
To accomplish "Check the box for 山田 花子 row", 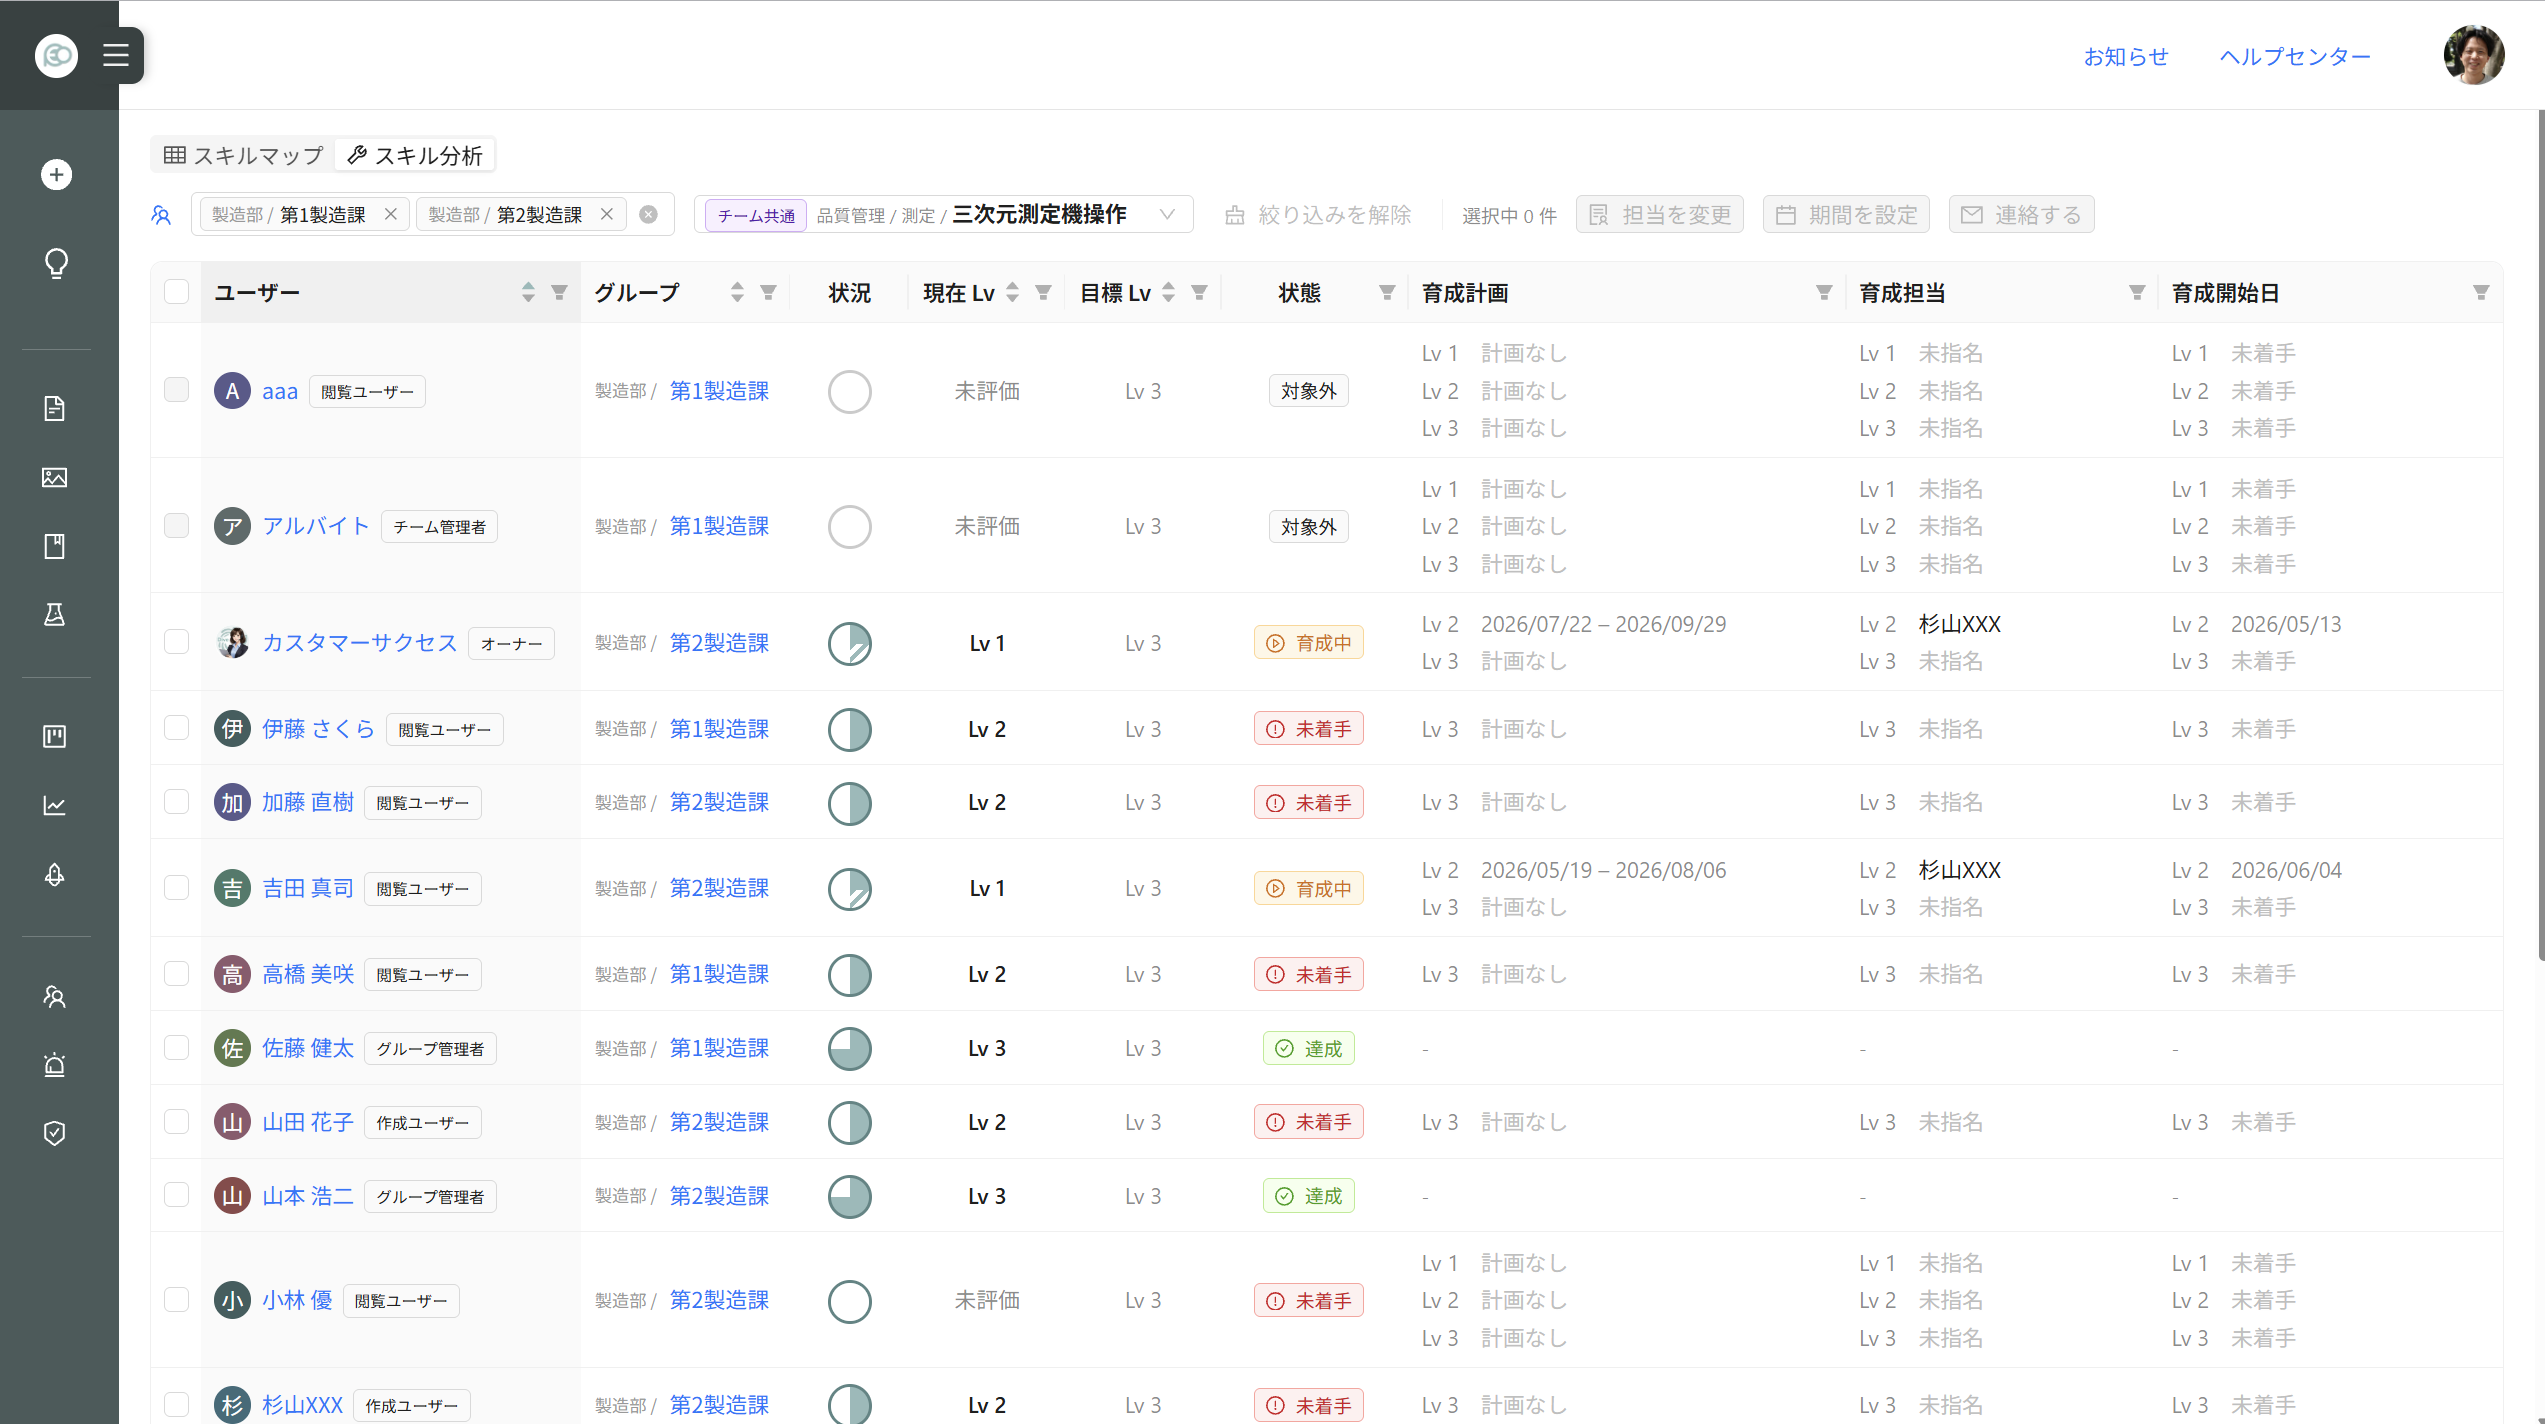I will click(x=176, y=1121).
